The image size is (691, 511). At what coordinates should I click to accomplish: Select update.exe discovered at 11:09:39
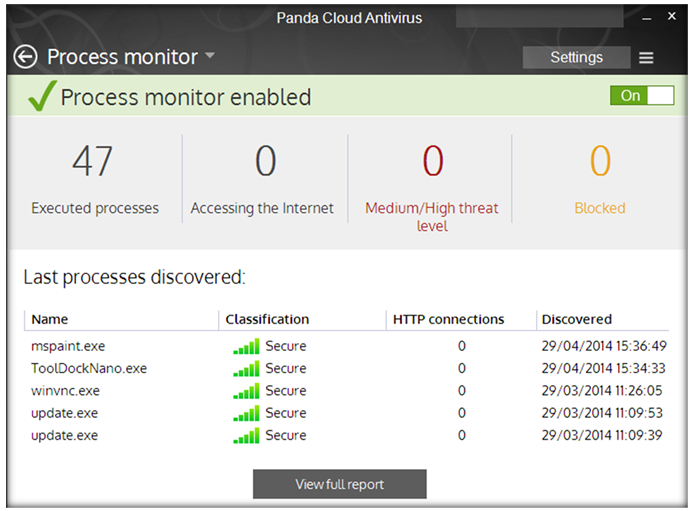click(x=347, y=436)
